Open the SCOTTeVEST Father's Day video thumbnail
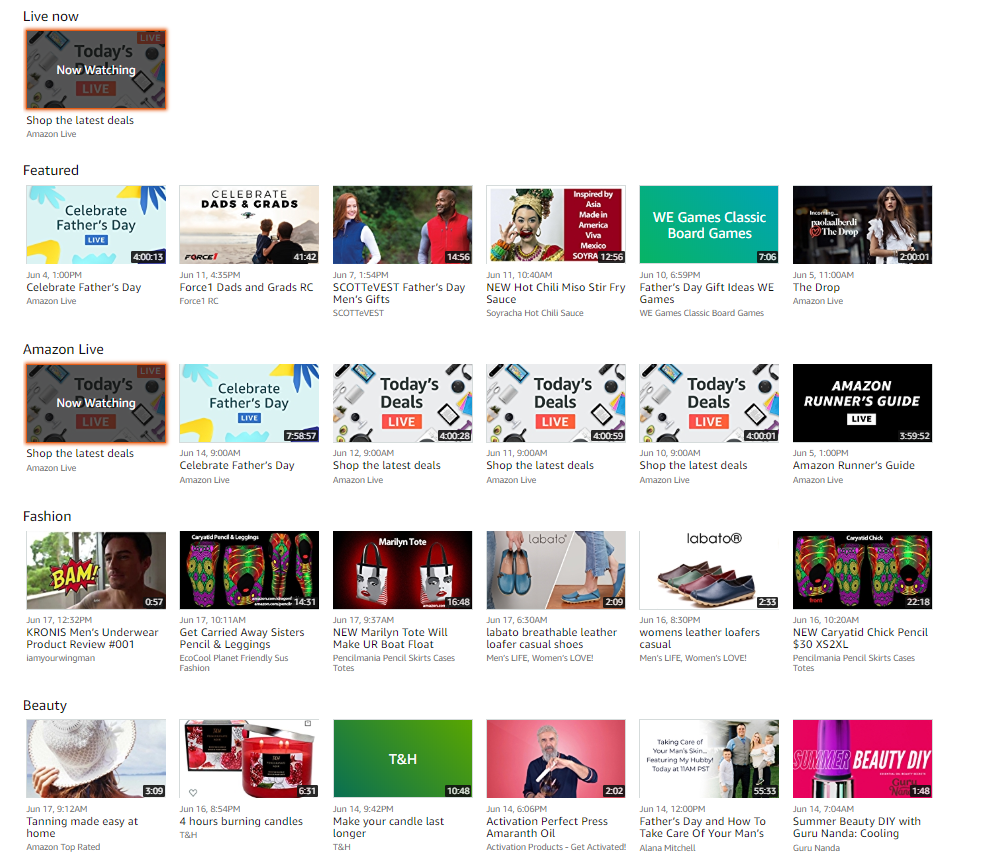This screenshot has width=981, height=868. 402,225
